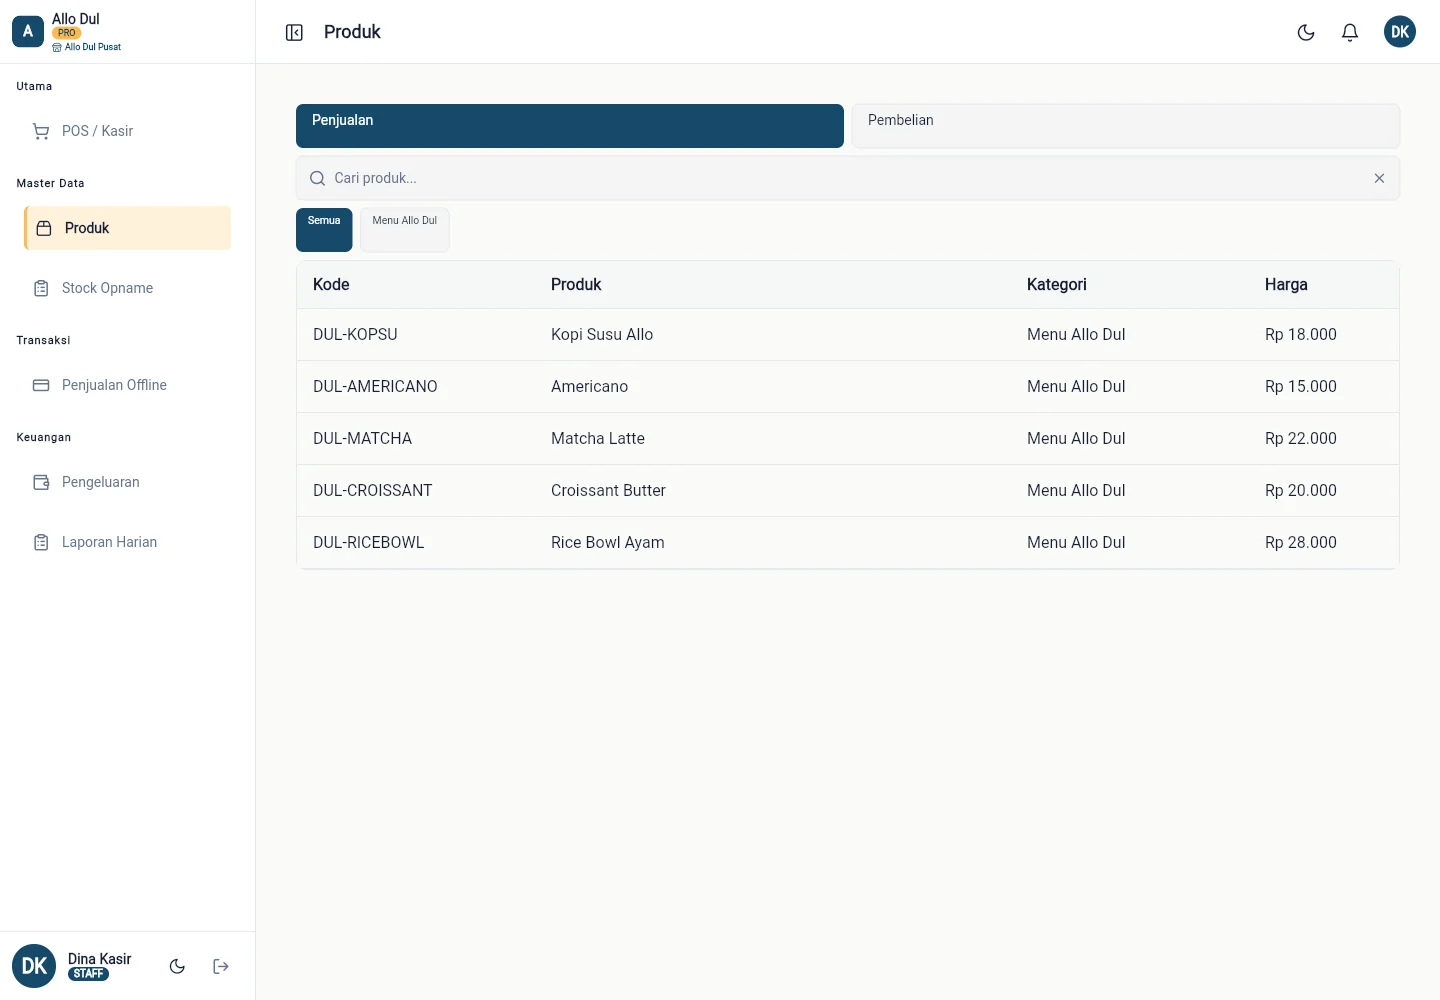Switch to the Pembelian tab
The image size is (1440, 1000).
click(x=1126, y=126)
